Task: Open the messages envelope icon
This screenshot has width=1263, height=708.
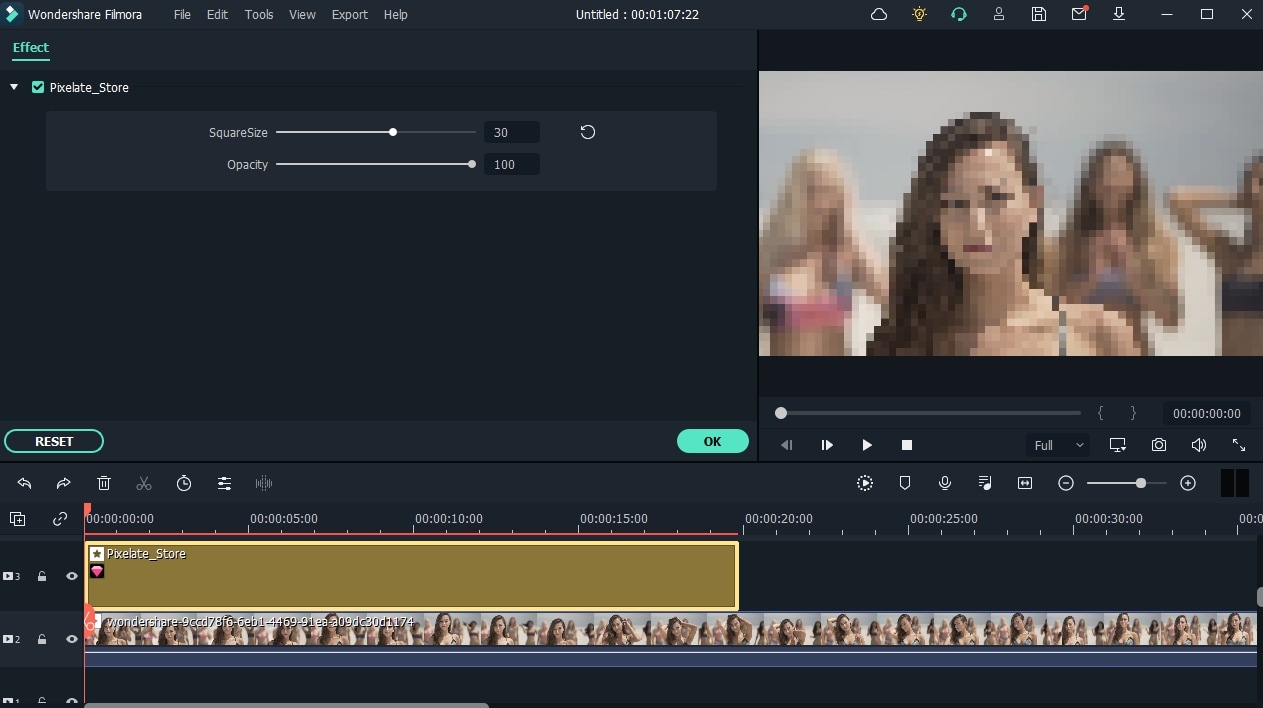Action: (x=1079, y=14)
